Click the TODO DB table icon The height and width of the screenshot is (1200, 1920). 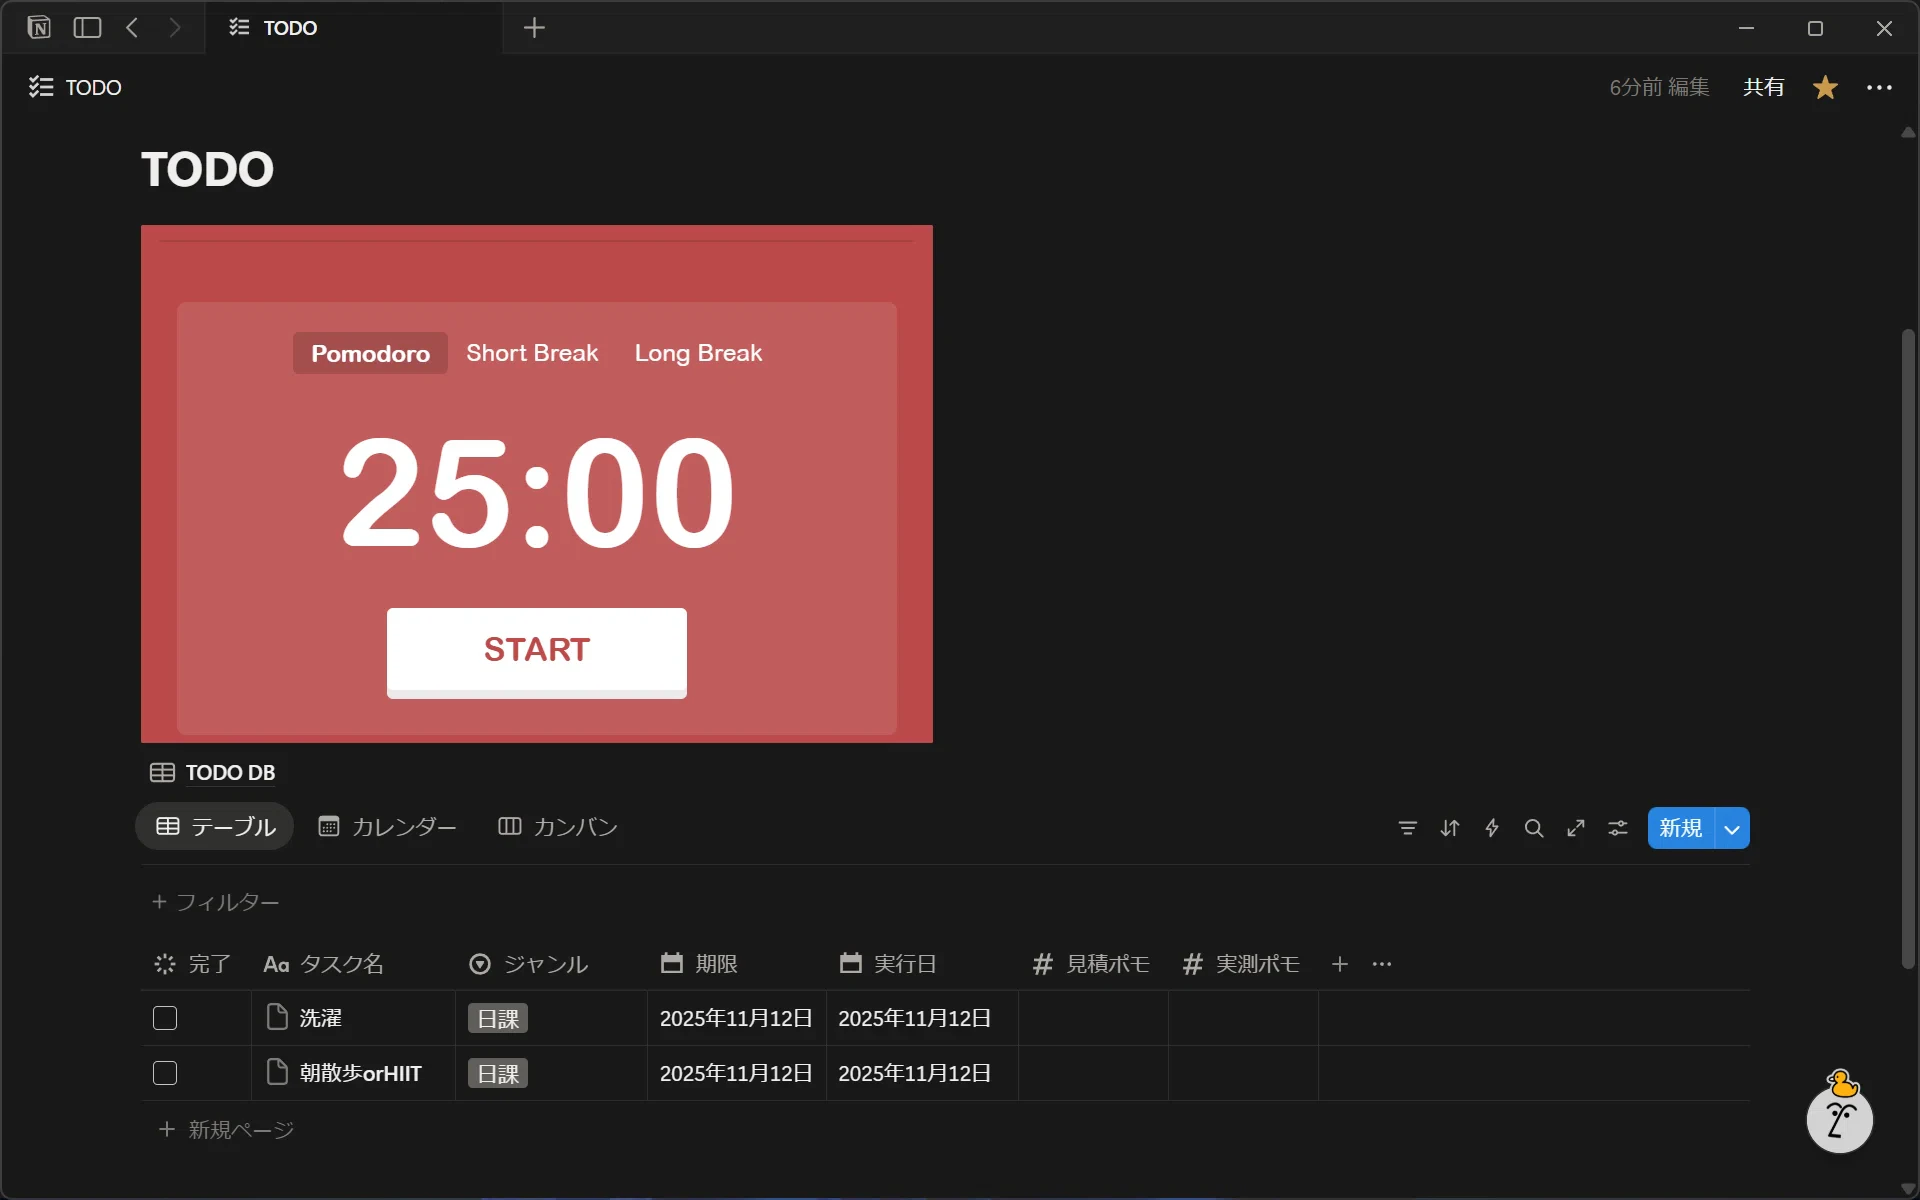click(x=162, y=772)
